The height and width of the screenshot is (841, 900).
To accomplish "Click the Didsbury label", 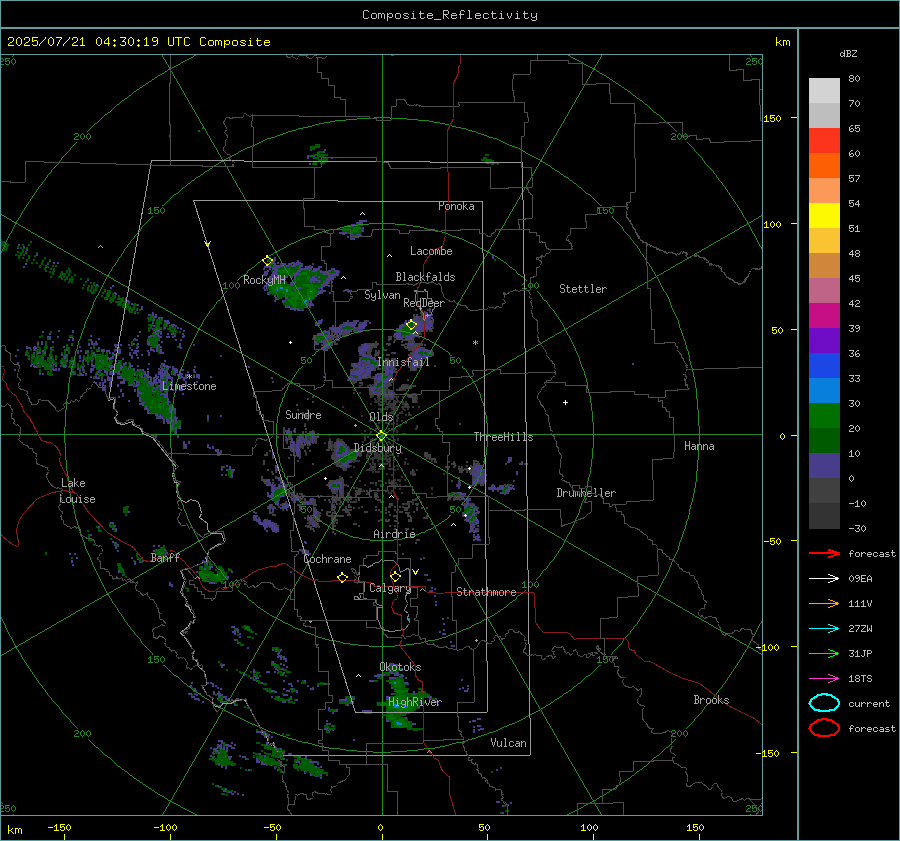I will tap(378, 448).
